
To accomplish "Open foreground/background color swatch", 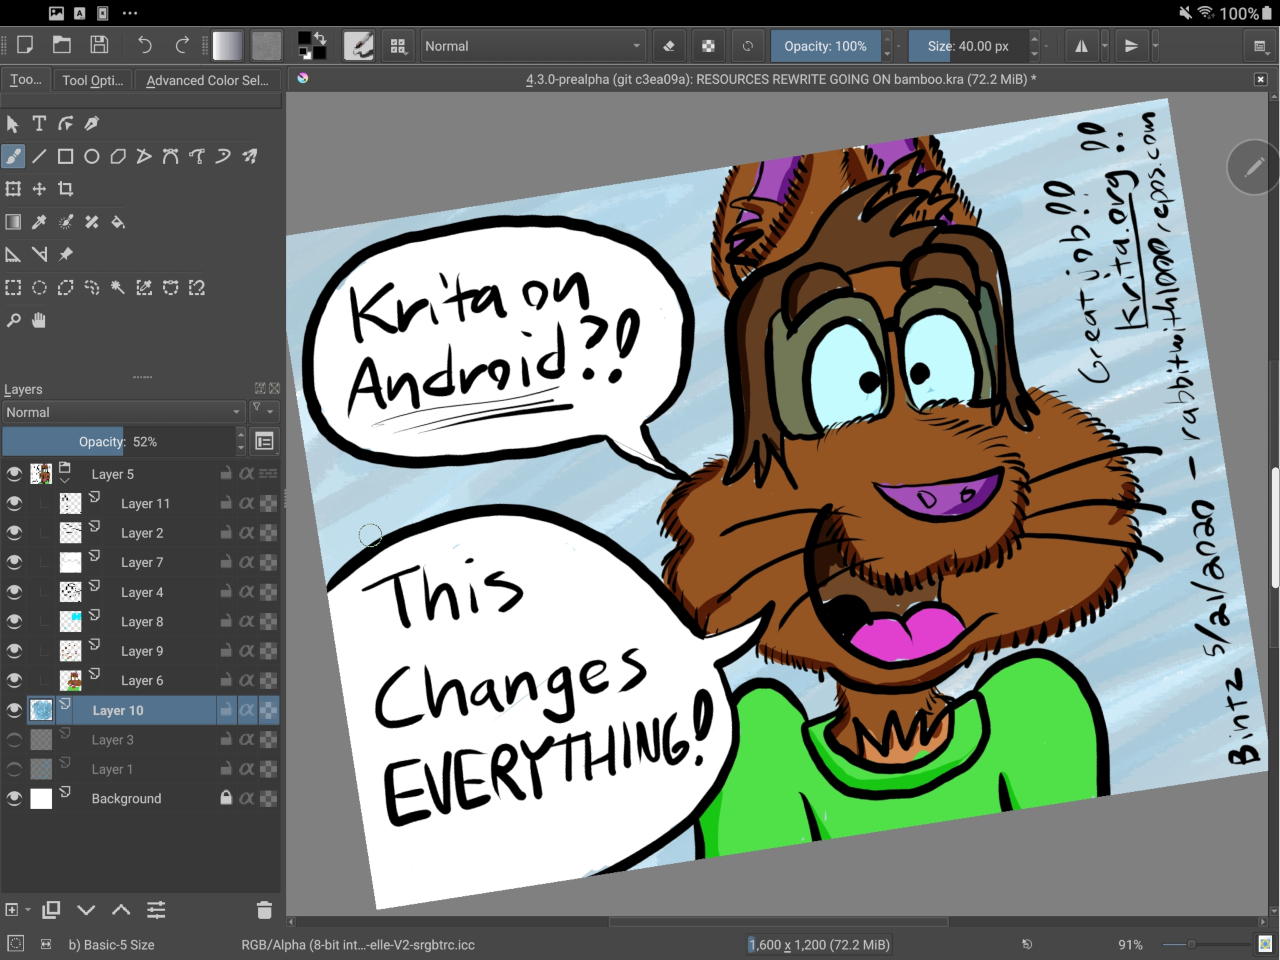I will tap(312, 46).
